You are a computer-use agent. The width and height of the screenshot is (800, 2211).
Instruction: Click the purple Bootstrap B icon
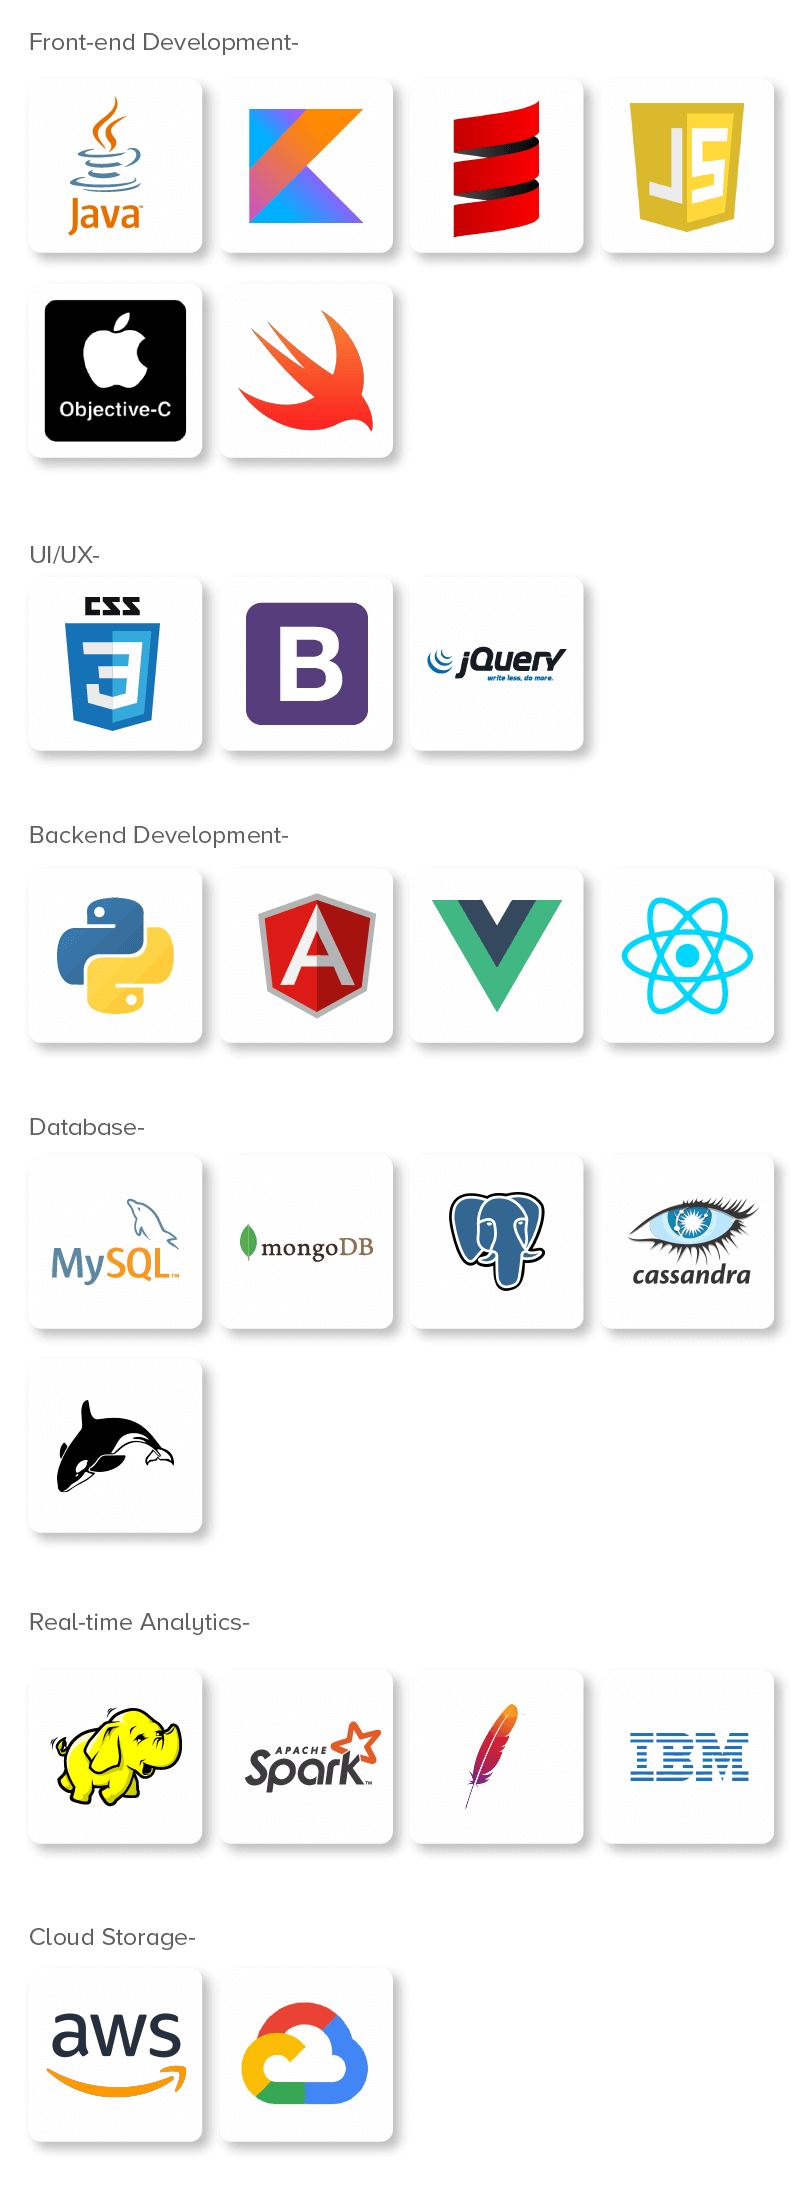(x=307, y=664)
